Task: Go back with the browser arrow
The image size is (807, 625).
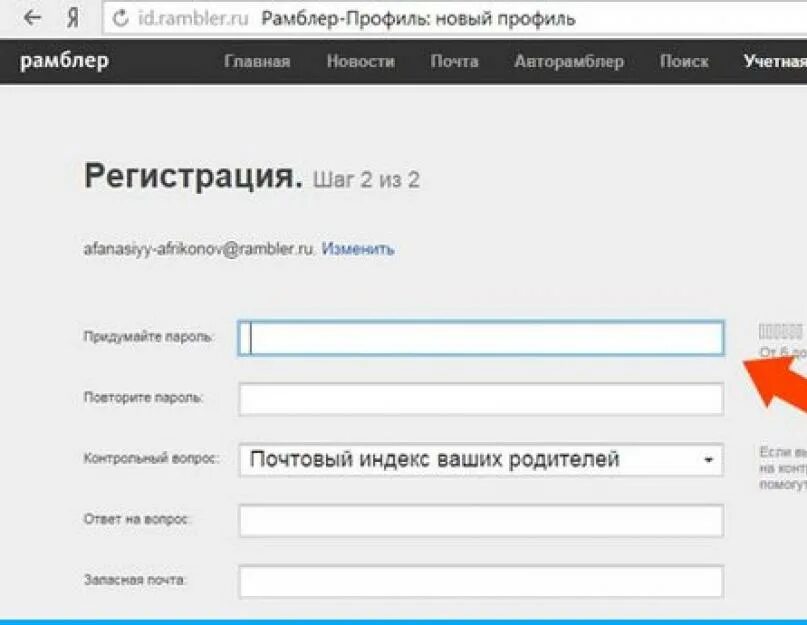Action: tap(32, 18)
